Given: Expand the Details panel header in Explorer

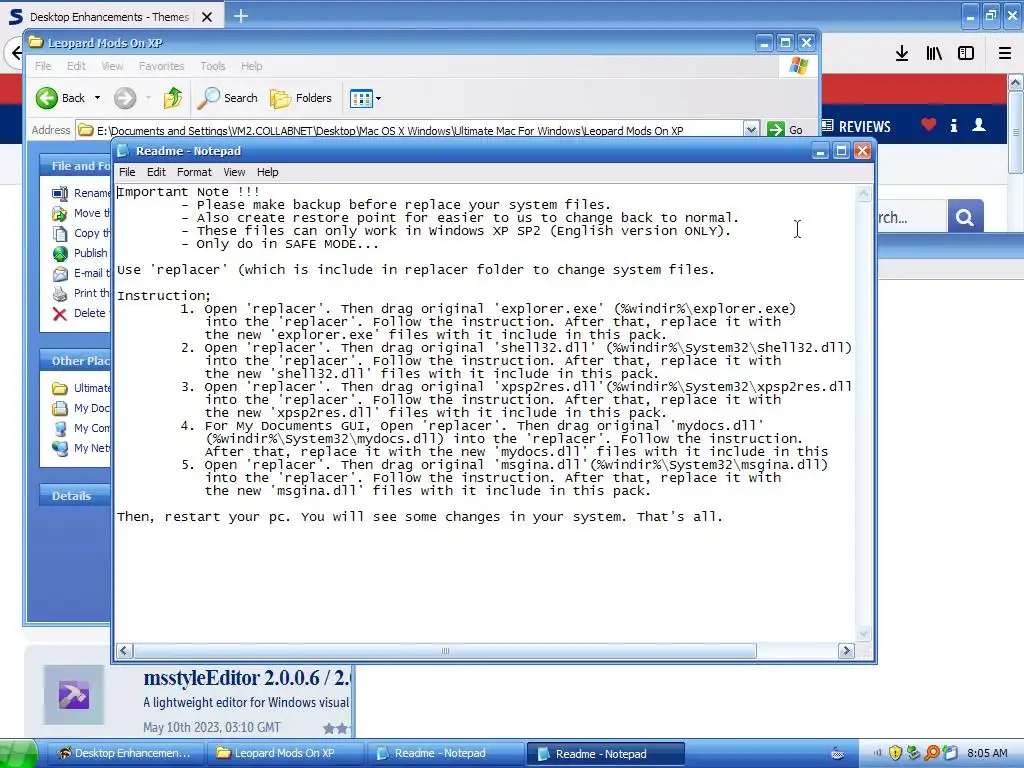Looking at the screenshot, I should 74,496.
